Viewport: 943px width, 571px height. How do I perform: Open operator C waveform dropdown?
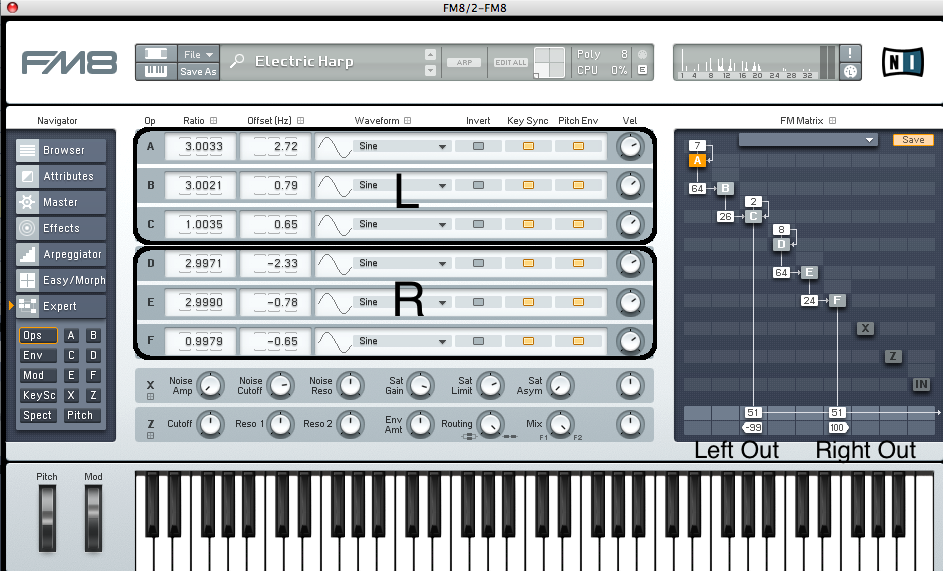[x=402, y=224]
